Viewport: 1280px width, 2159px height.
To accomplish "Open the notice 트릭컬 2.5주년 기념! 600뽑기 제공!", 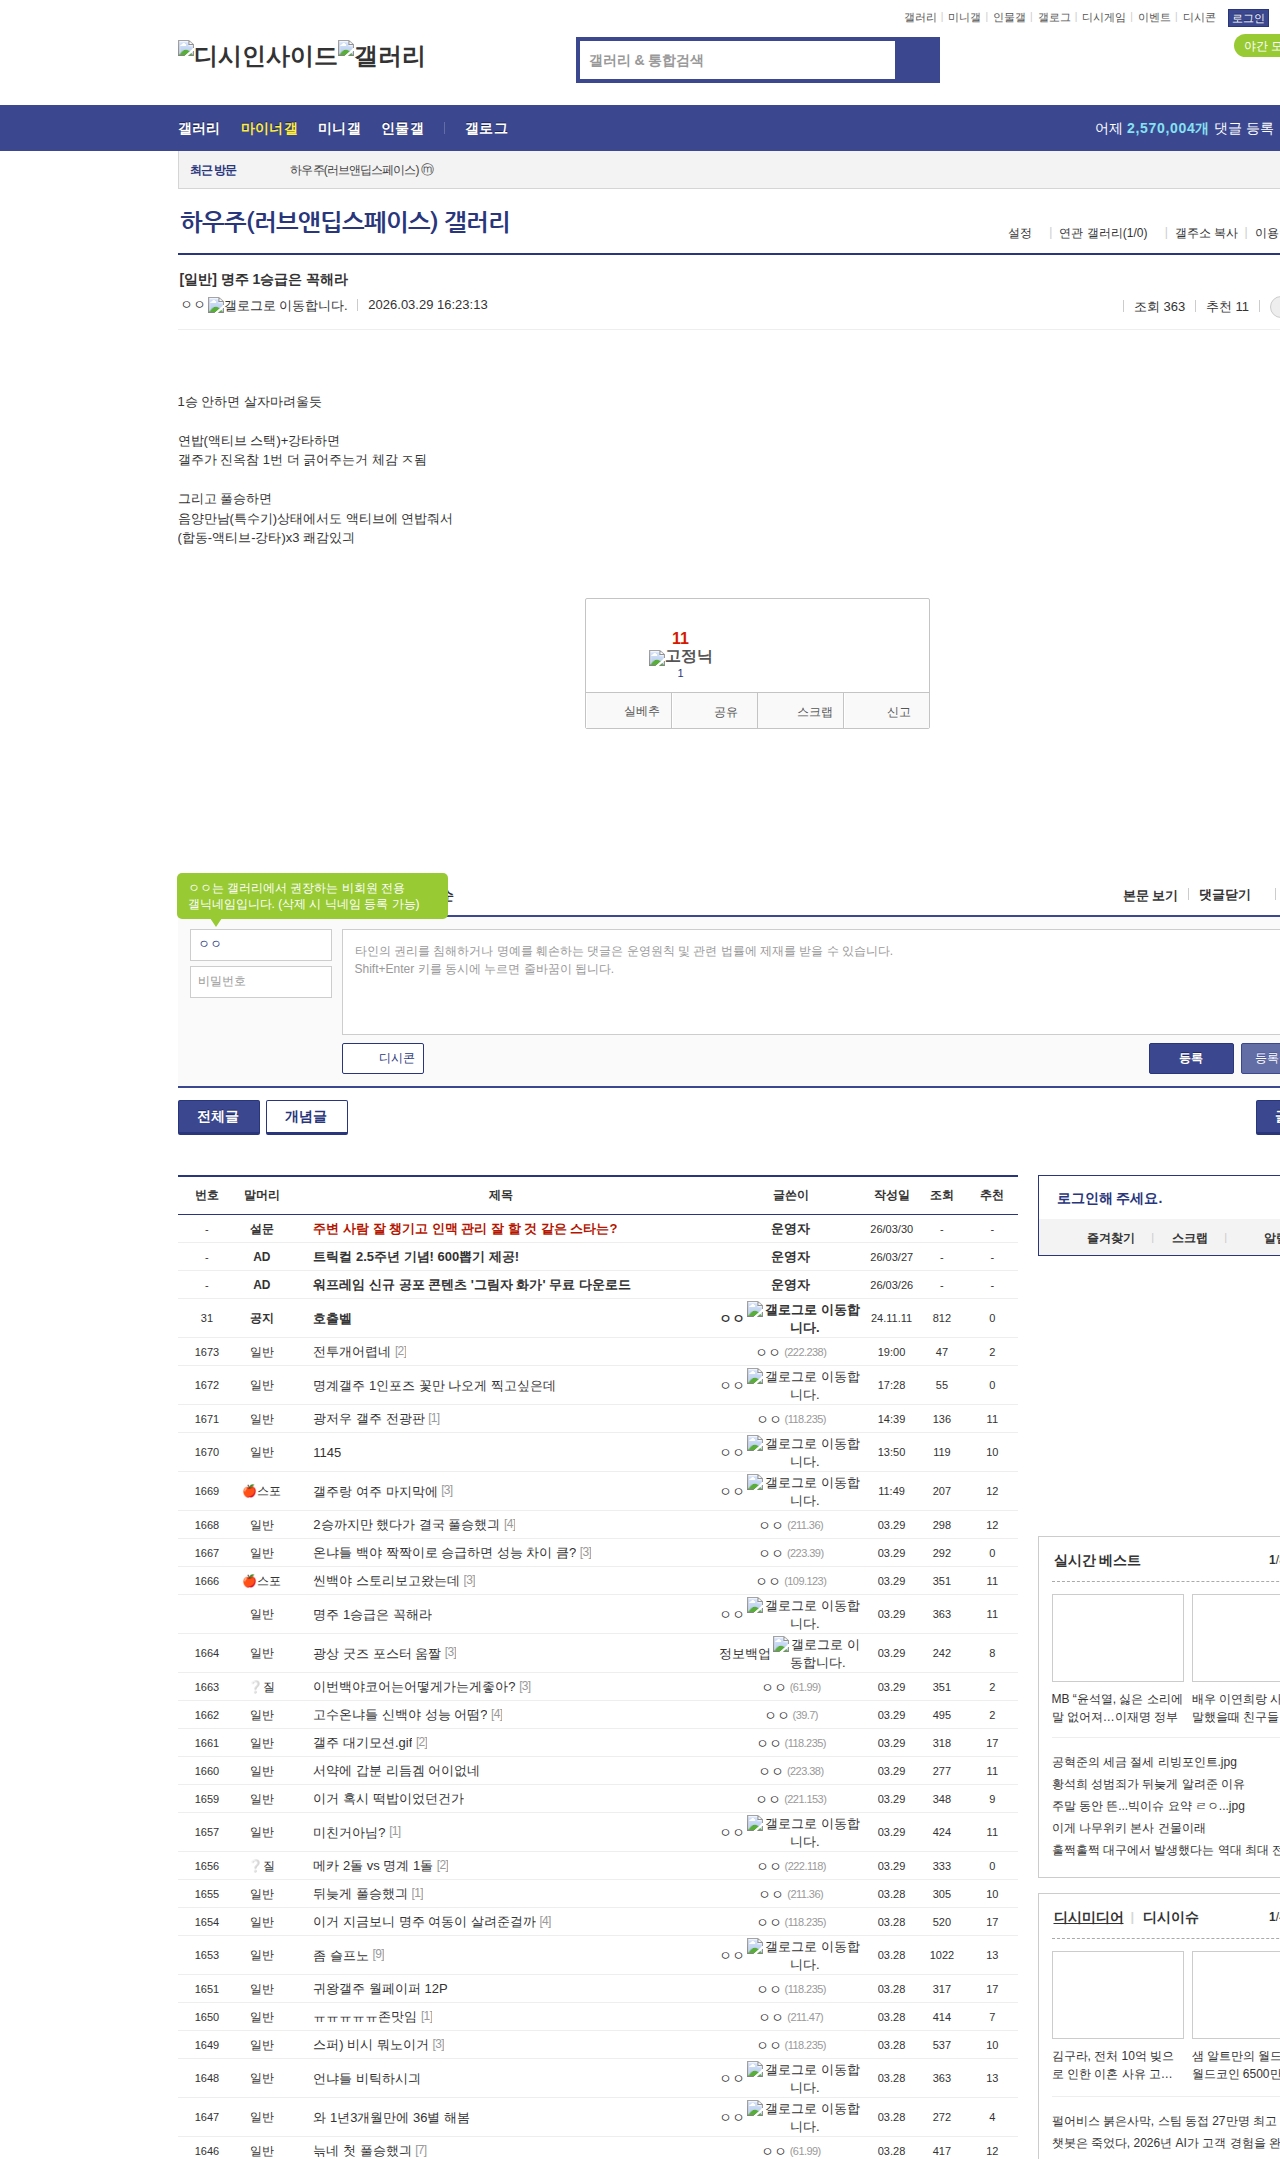I will click(416, 1257).
